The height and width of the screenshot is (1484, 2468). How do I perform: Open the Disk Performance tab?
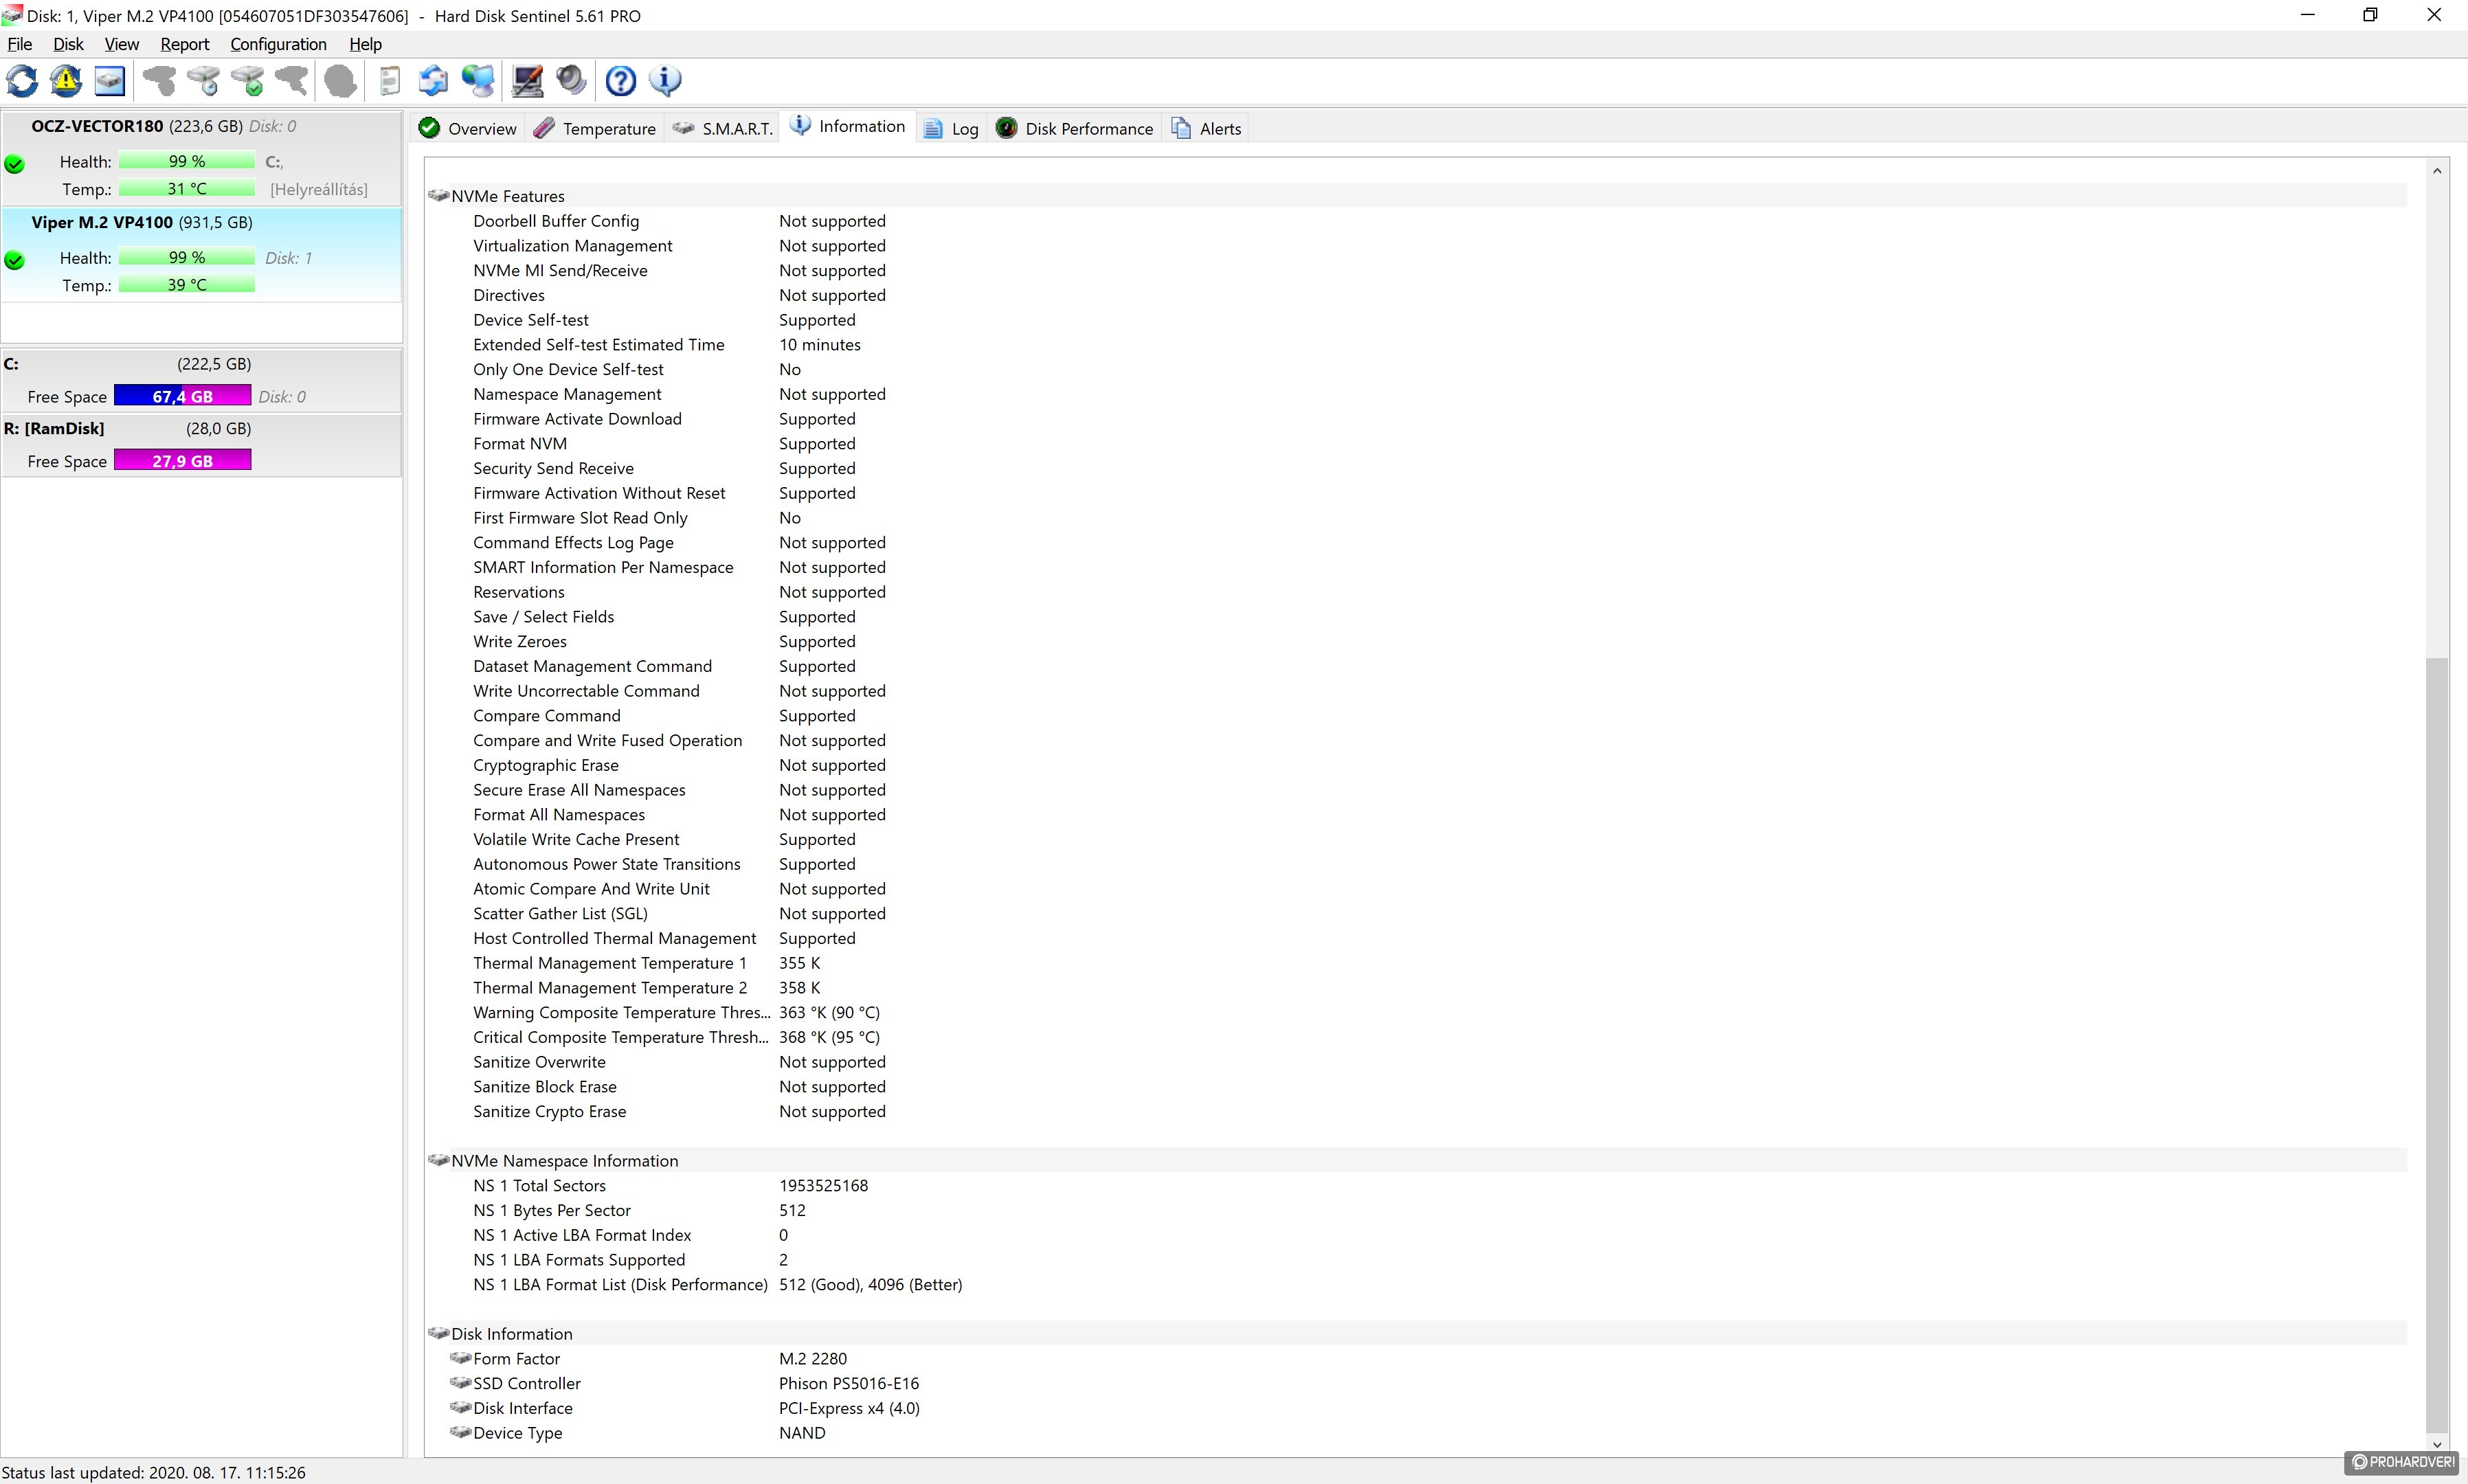click(1075, 129)
